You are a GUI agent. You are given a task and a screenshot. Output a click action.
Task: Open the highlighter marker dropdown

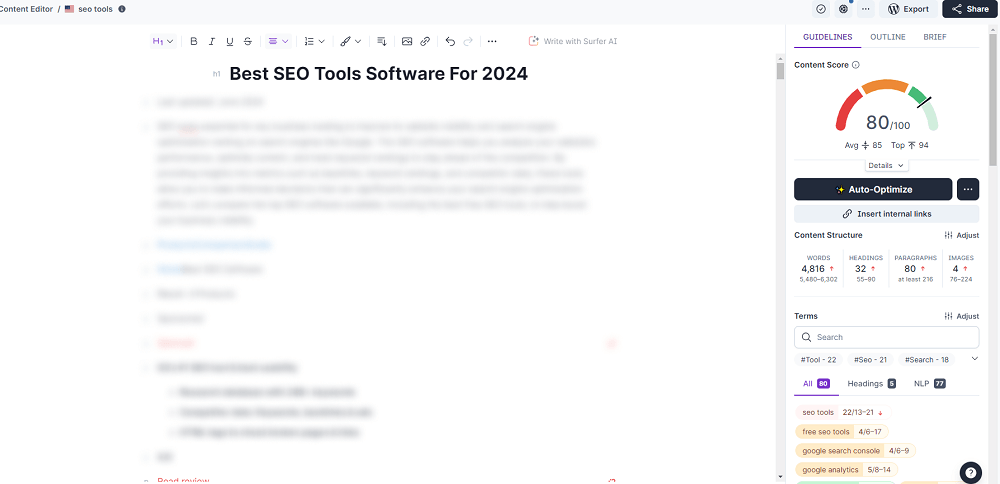pyautogui.click(x=351, y=41)
